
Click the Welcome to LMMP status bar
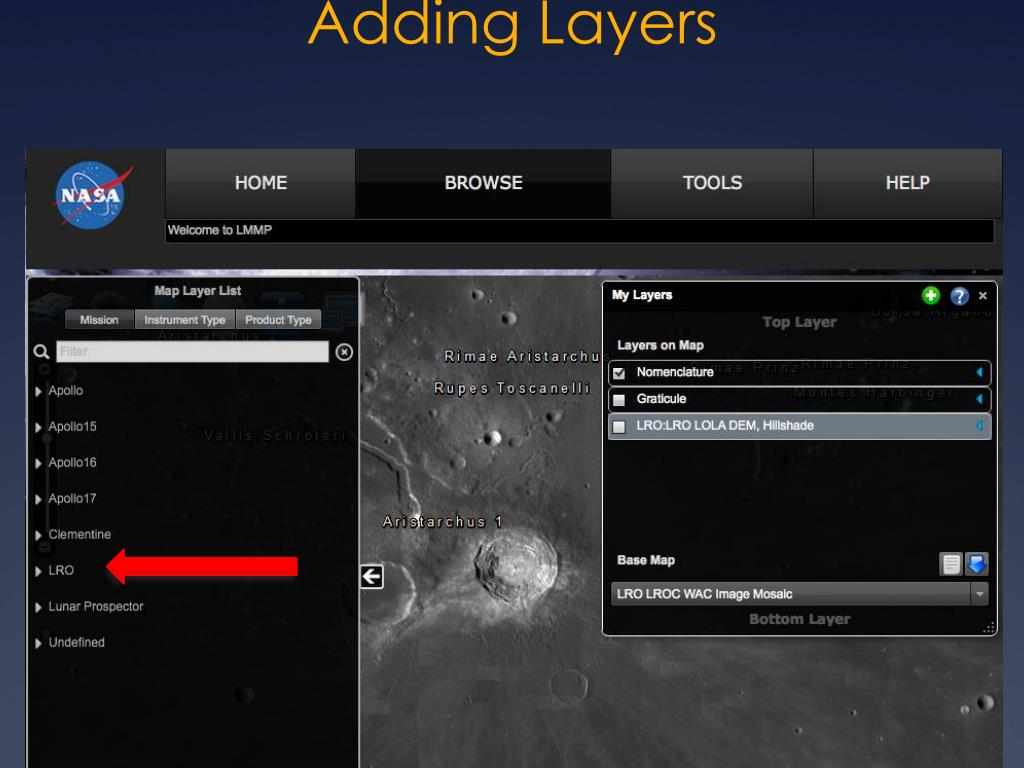pyautogui.click(x=580, y=231)
